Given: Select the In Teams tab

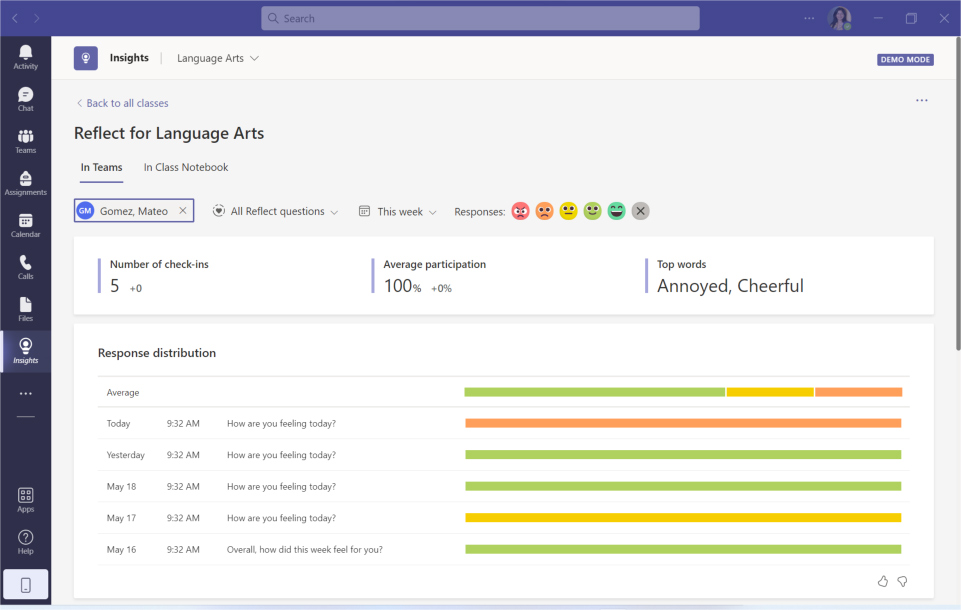Looking at the screenshot, I should click(x=101, y=167).
